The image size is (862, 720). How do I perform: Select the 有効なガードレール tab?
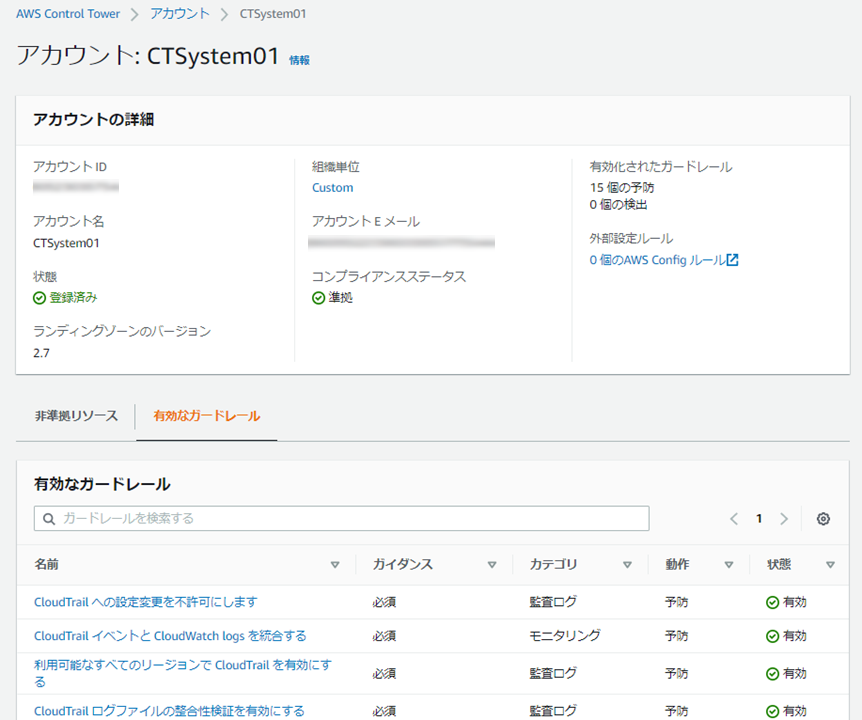[x=207, y=416]
